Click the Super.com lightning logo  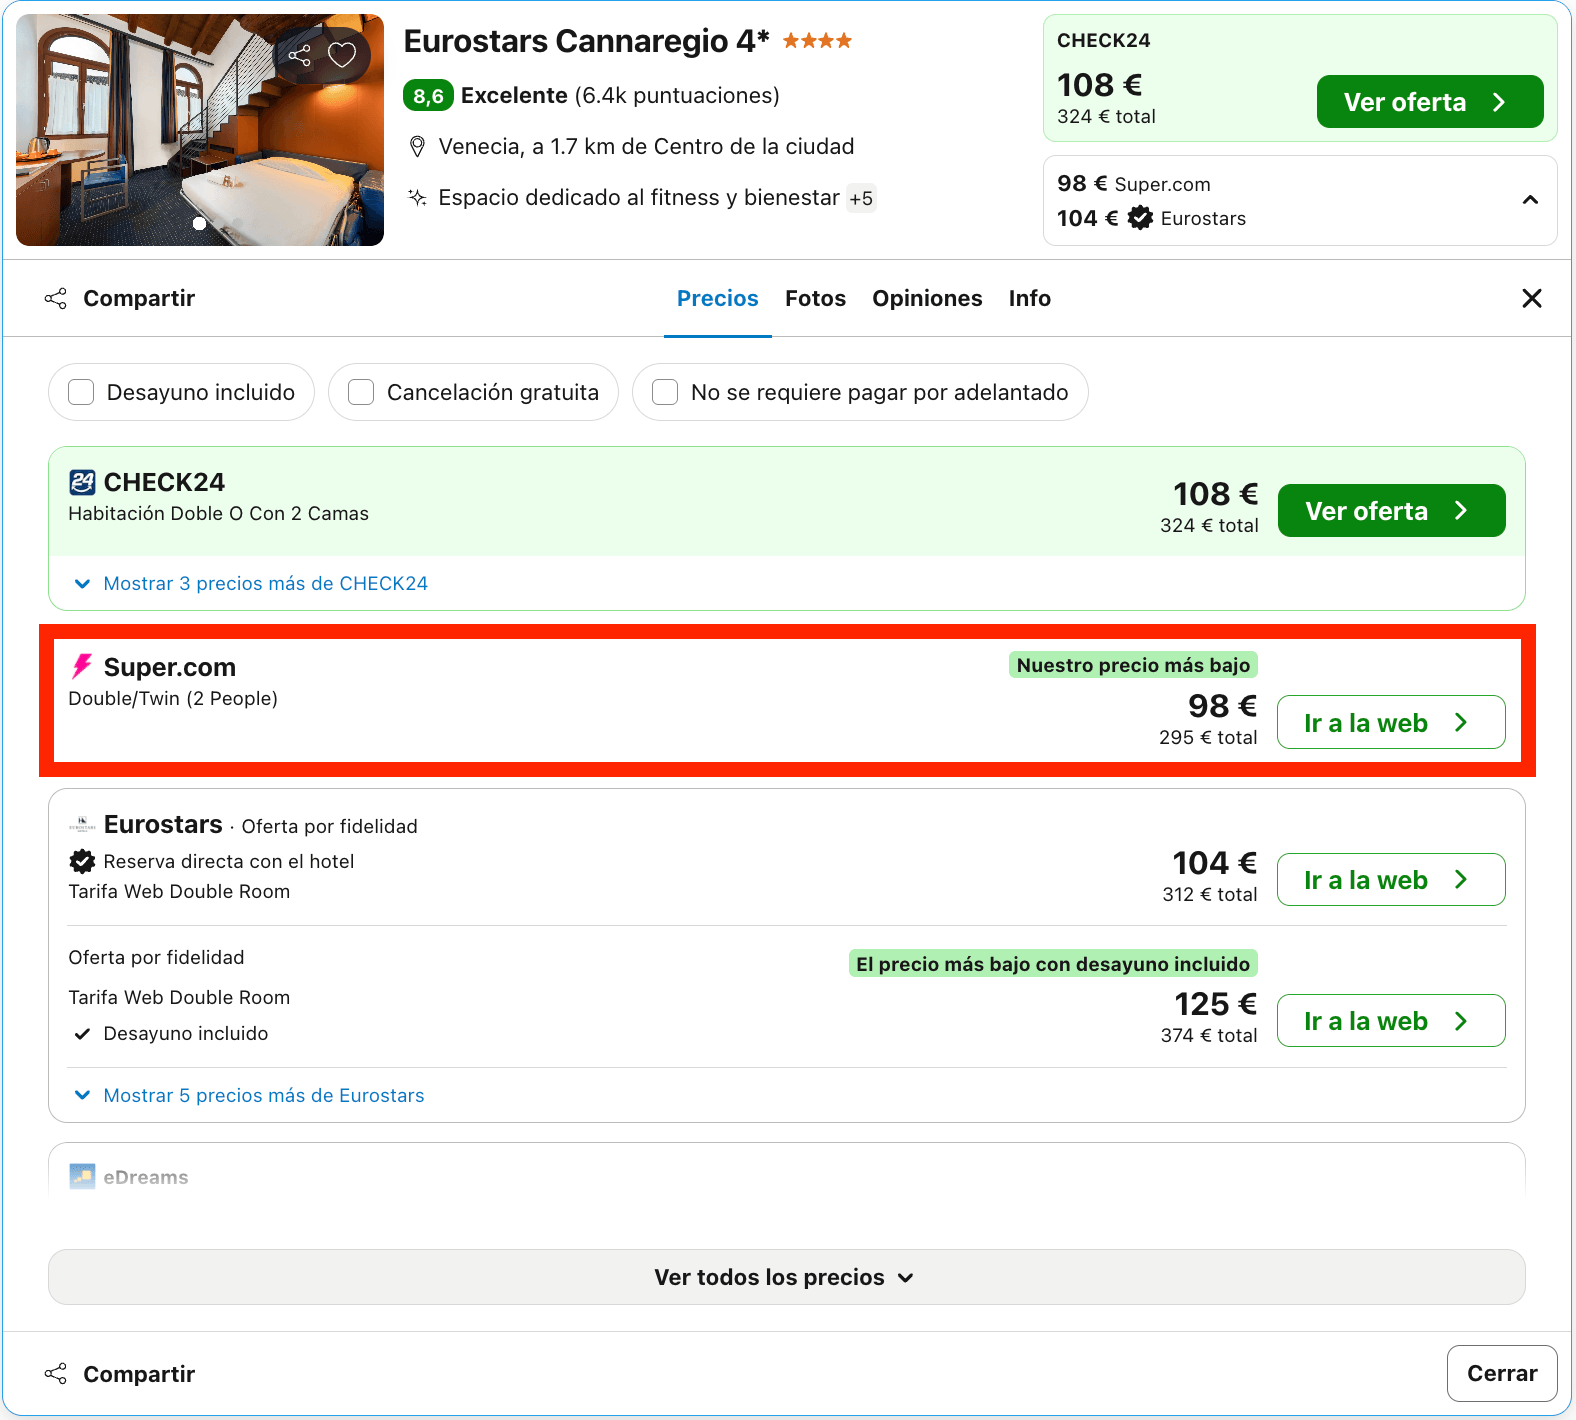tap(82, 666)
